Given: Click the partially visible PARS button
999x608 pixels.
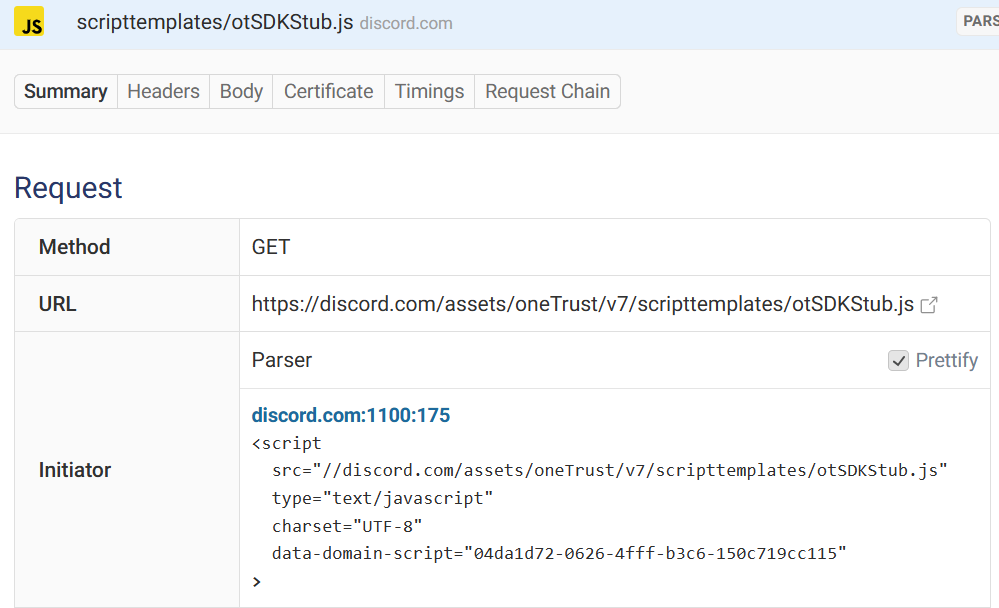Looking at the screenshot, I should (978, 21).
